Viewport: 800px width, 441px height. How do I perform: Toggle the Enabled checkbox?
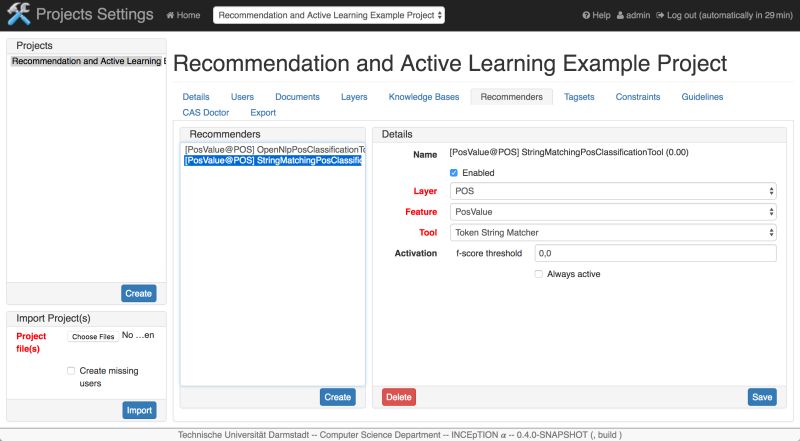[454, 173]
